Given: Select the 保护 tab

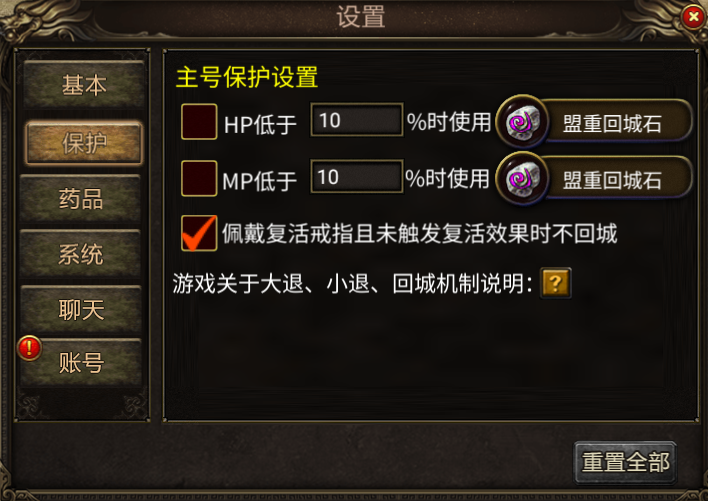Looking at the screenshot, I should 84,143.
